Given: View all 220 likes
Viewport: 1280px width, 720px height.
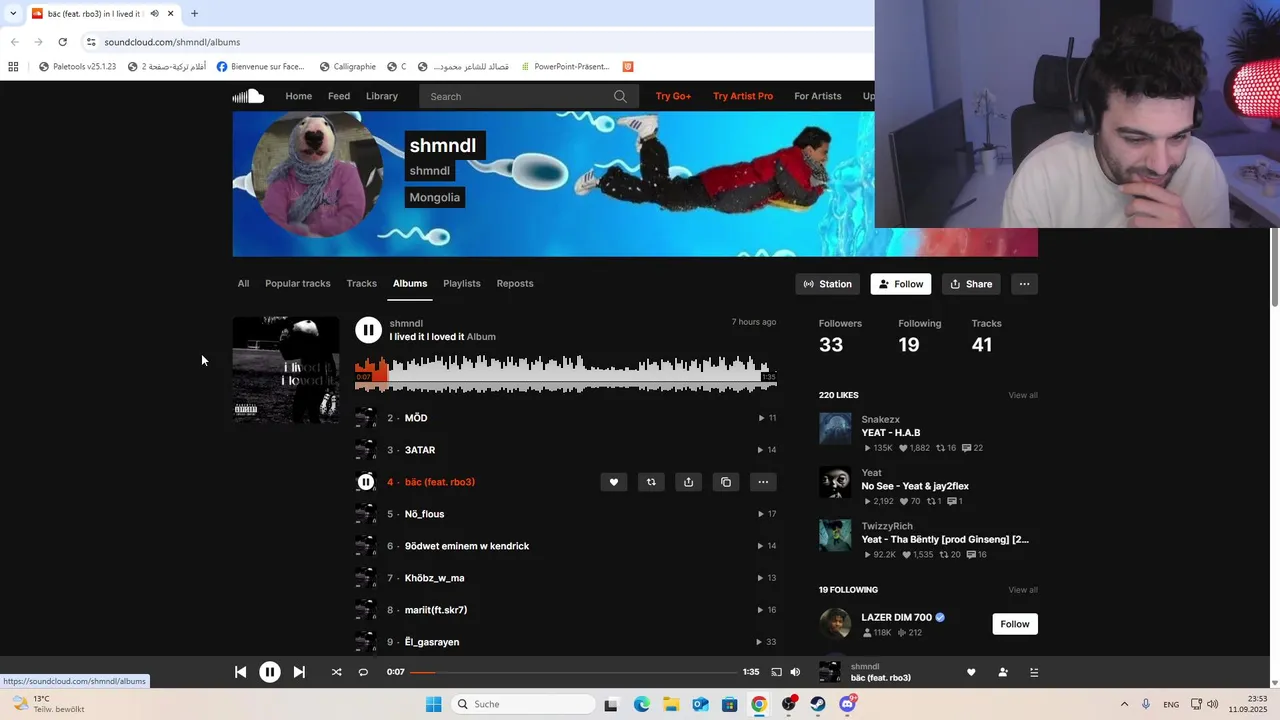Looking at the screenshot, I should coord(1023,395).
